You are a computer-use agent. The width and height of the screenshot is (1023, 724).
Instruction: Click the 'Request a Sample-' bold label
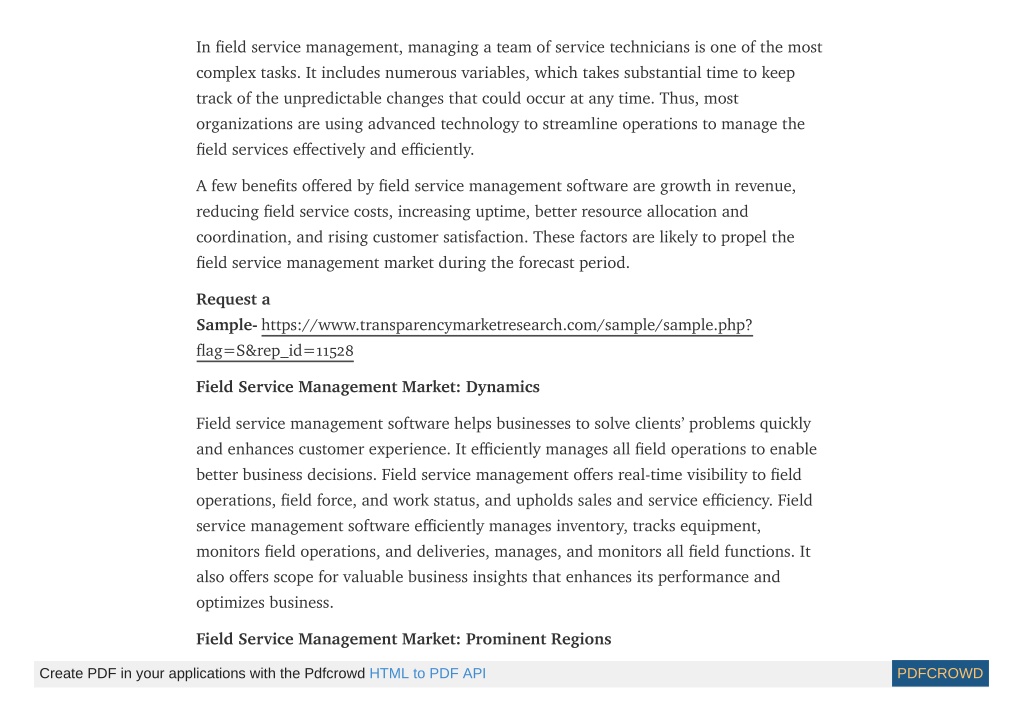point(233,312)
